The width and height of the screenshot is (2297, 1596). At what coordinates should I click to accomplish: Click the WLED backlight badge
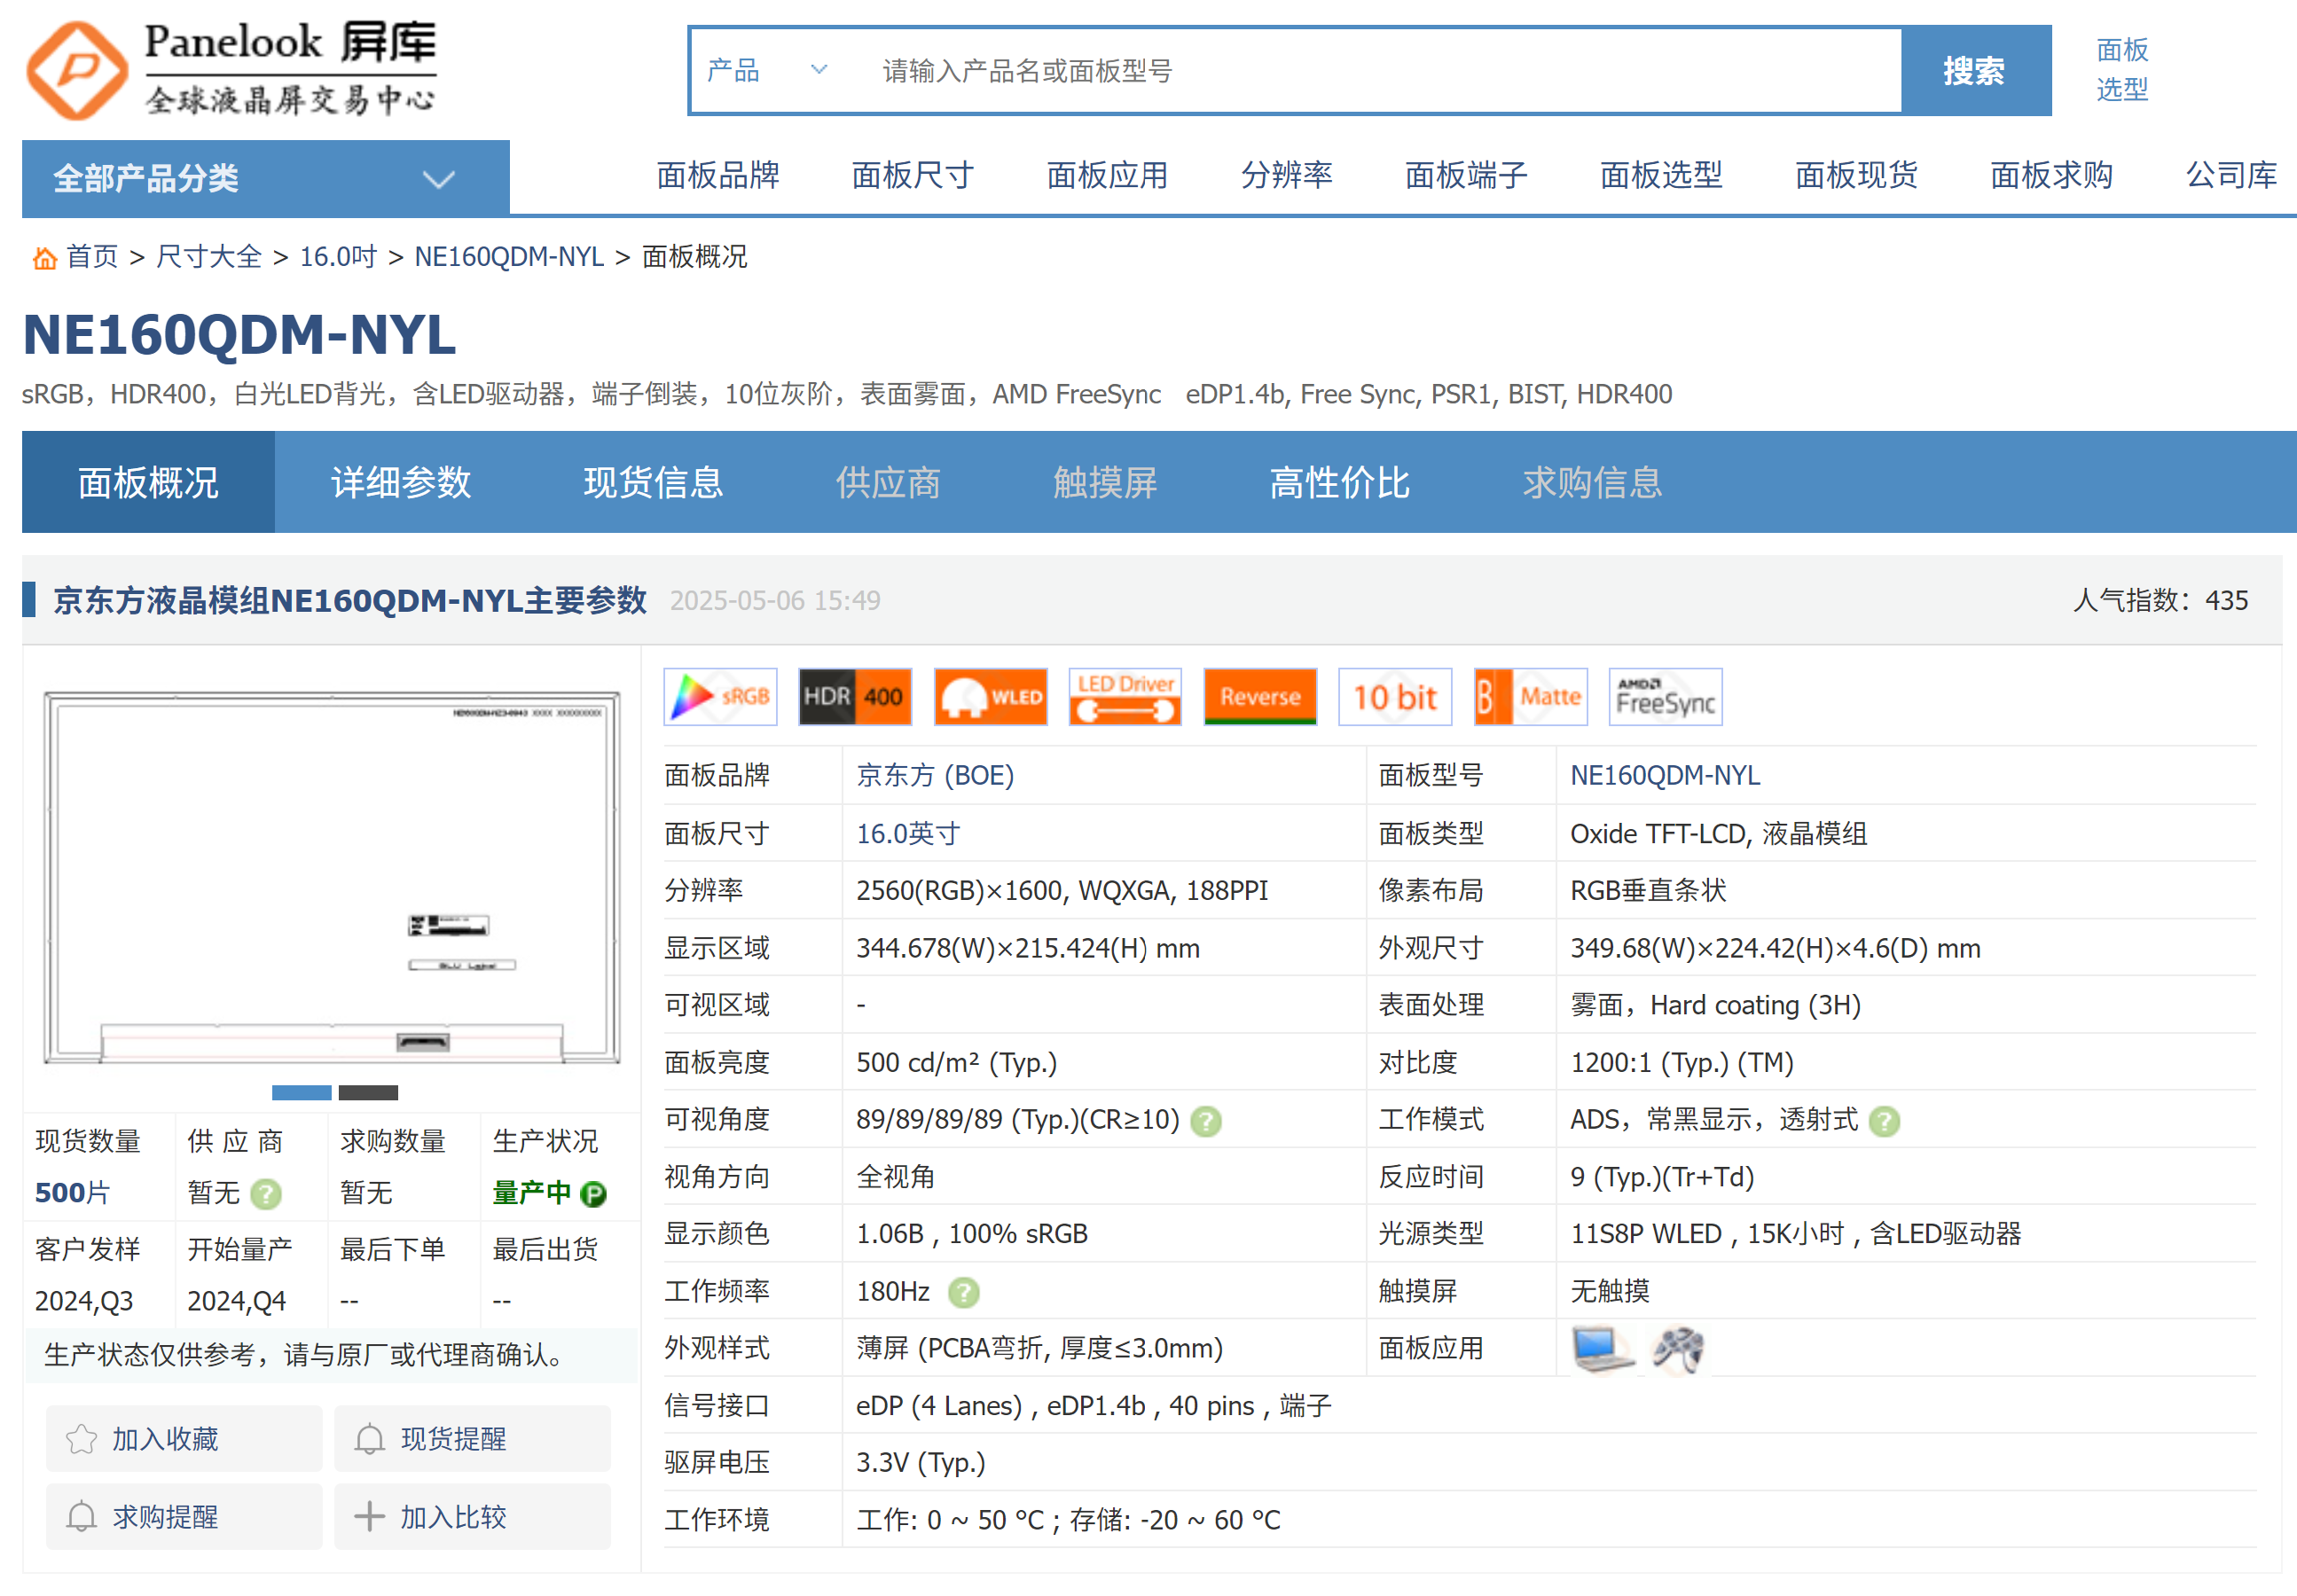tap(990, 697)
